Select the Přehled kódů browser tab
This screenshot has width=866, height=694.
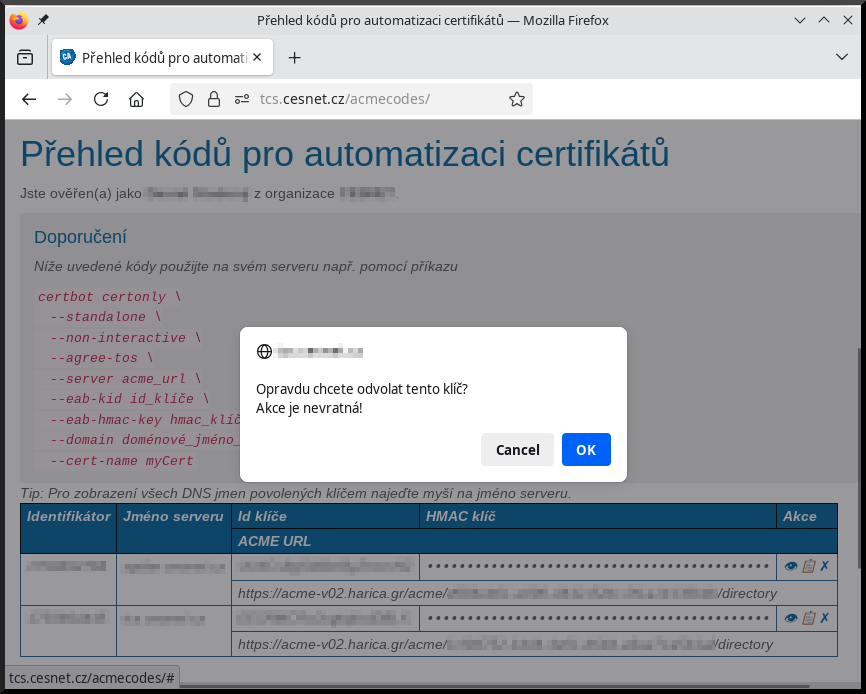(x=160, y=58)
